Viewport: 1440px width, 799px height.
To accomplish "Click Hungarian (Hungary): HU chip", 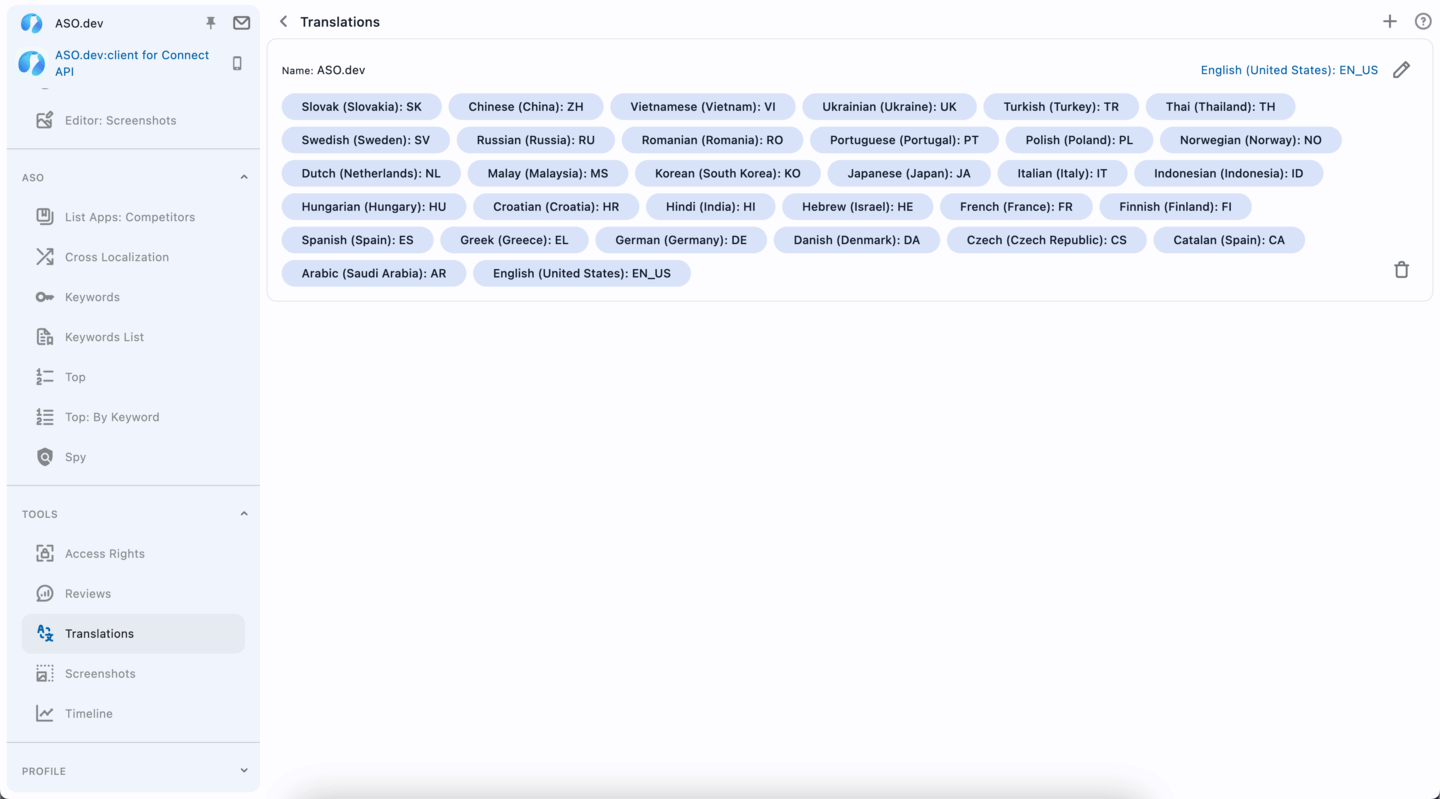I will pos(374,207).
